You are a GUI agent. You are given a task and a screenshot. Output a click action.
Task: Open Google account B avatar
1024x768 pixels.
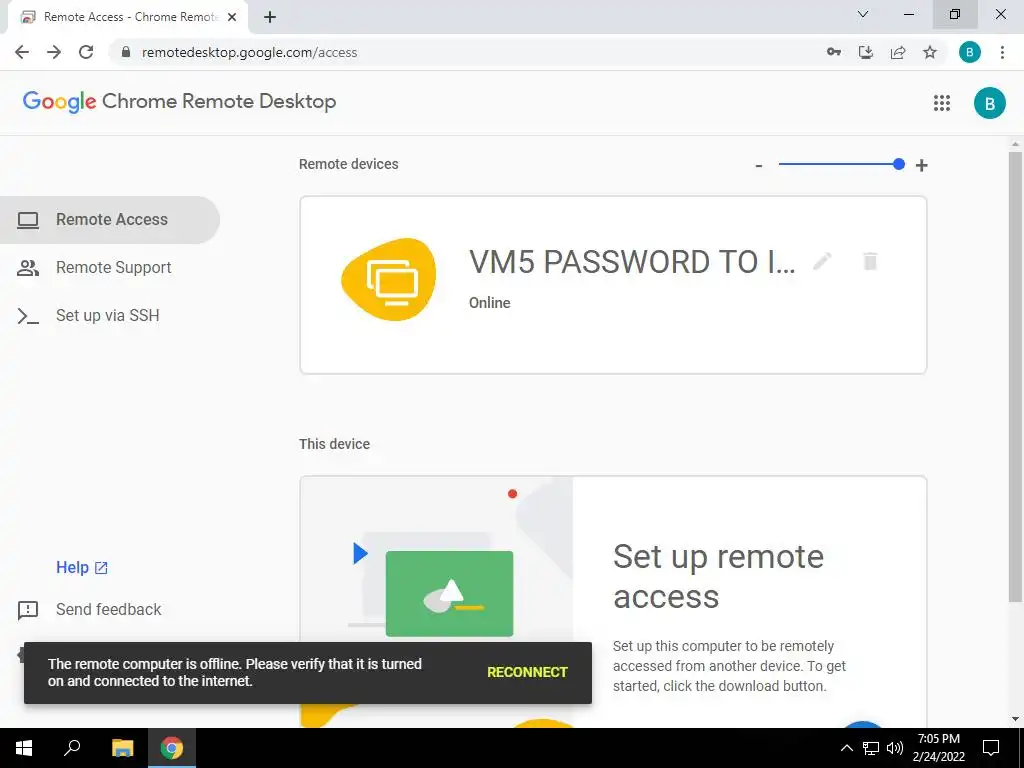tap(989, 103)
